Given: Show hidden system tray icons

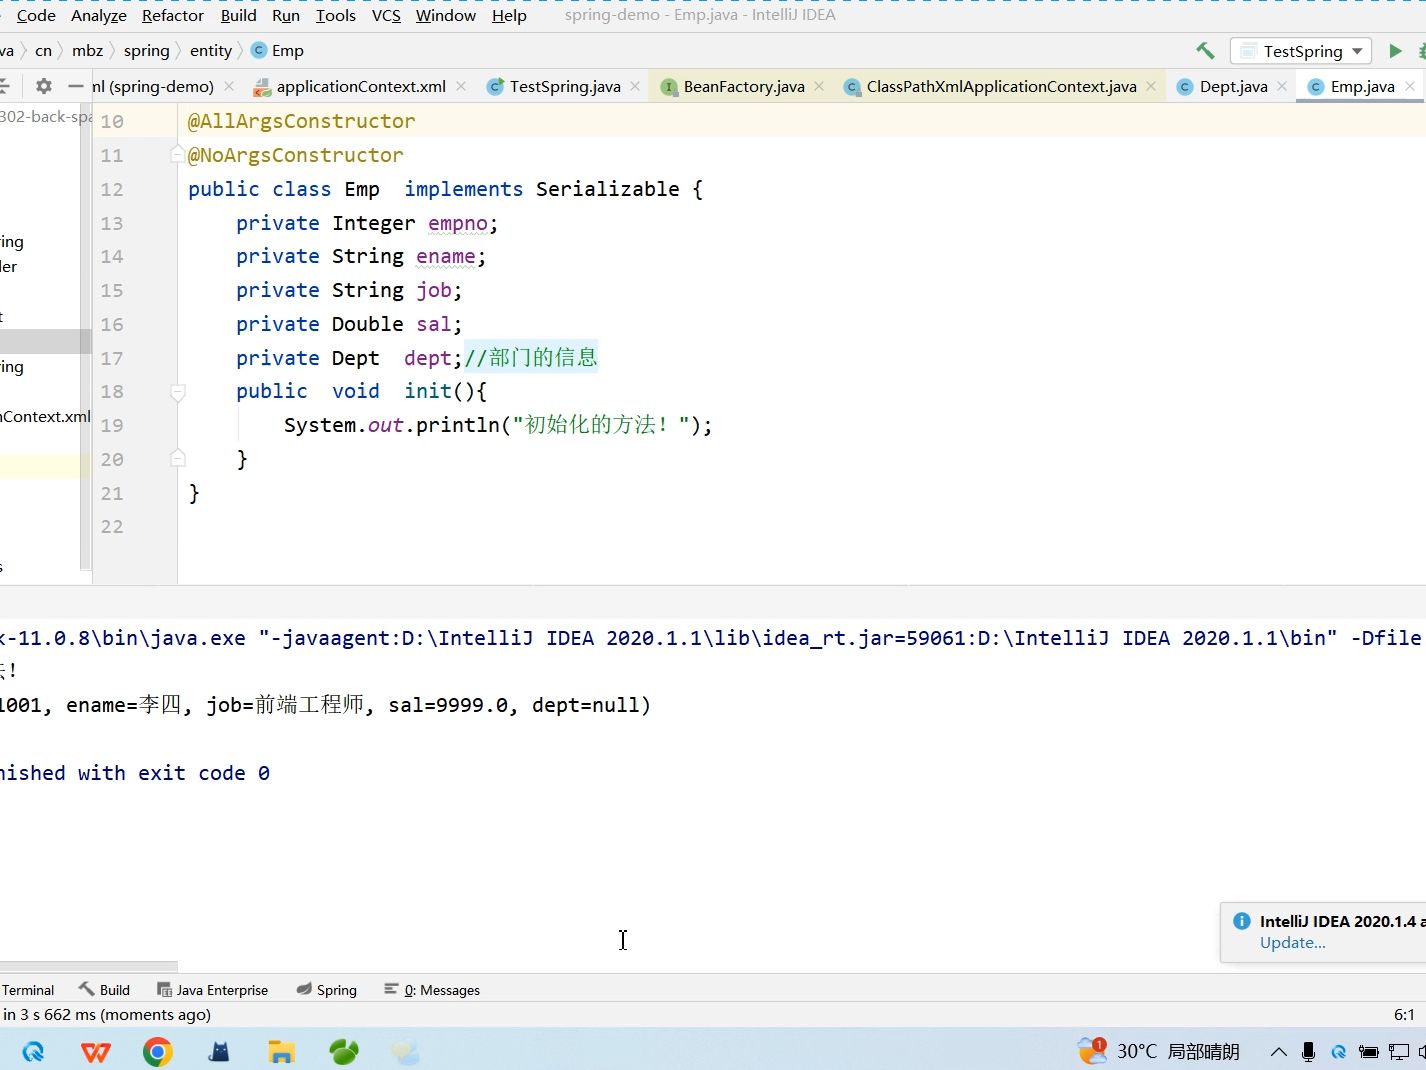Looking at the screenshot, I should [x=1278, y=1051].
